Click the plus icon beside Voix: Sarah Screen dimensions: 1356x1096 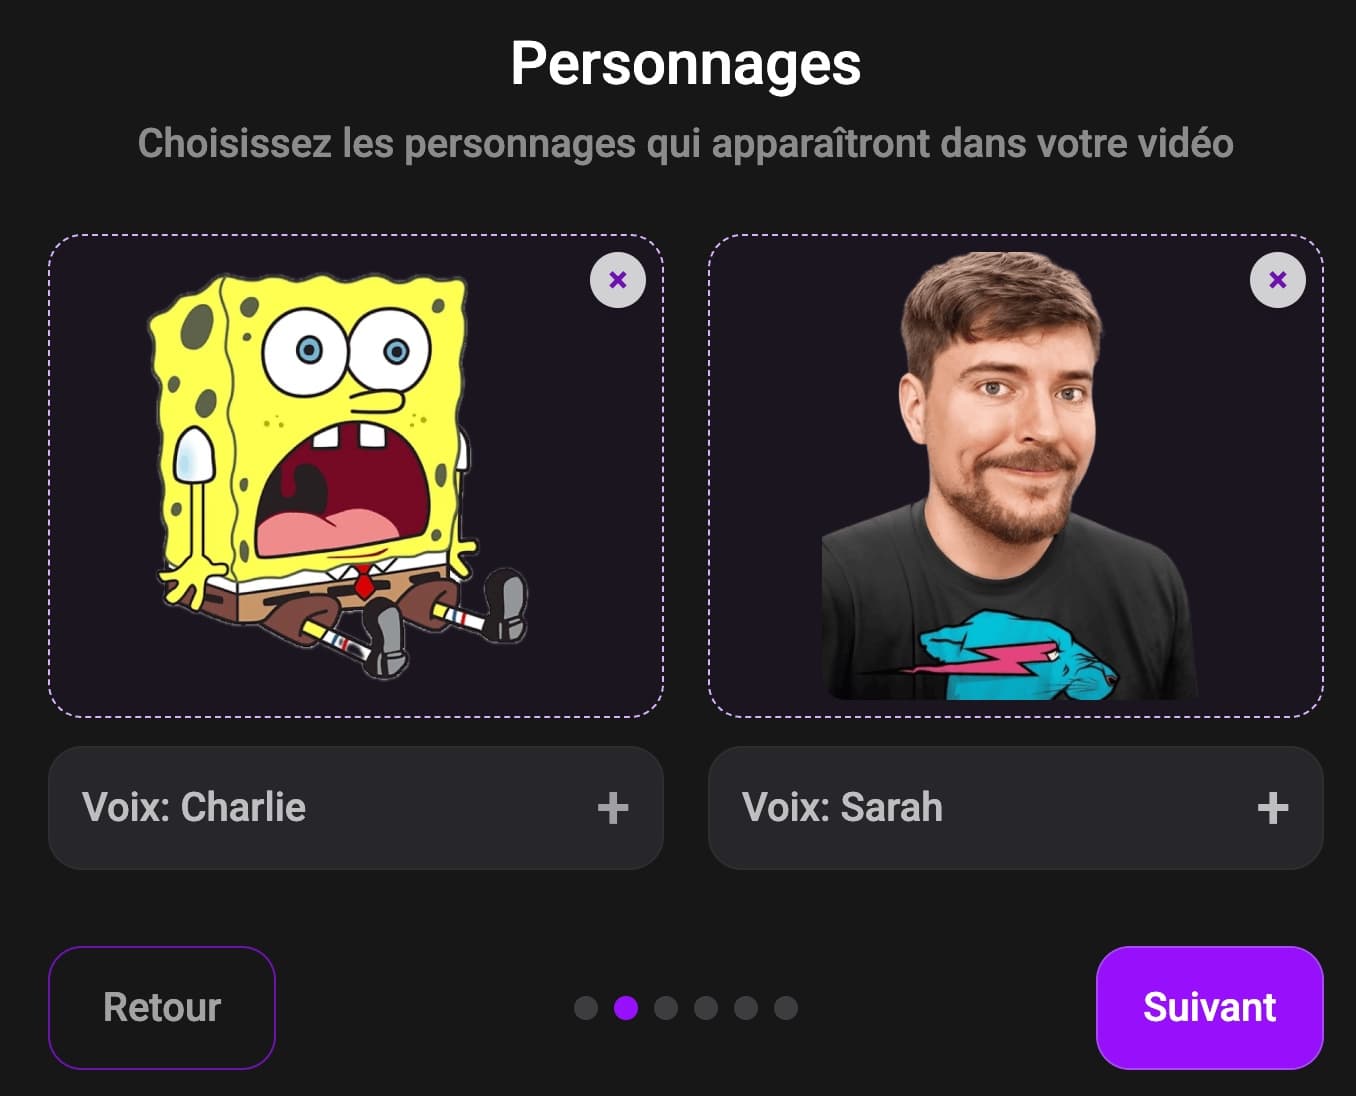pyautogui.click(x=1273, y=808)
